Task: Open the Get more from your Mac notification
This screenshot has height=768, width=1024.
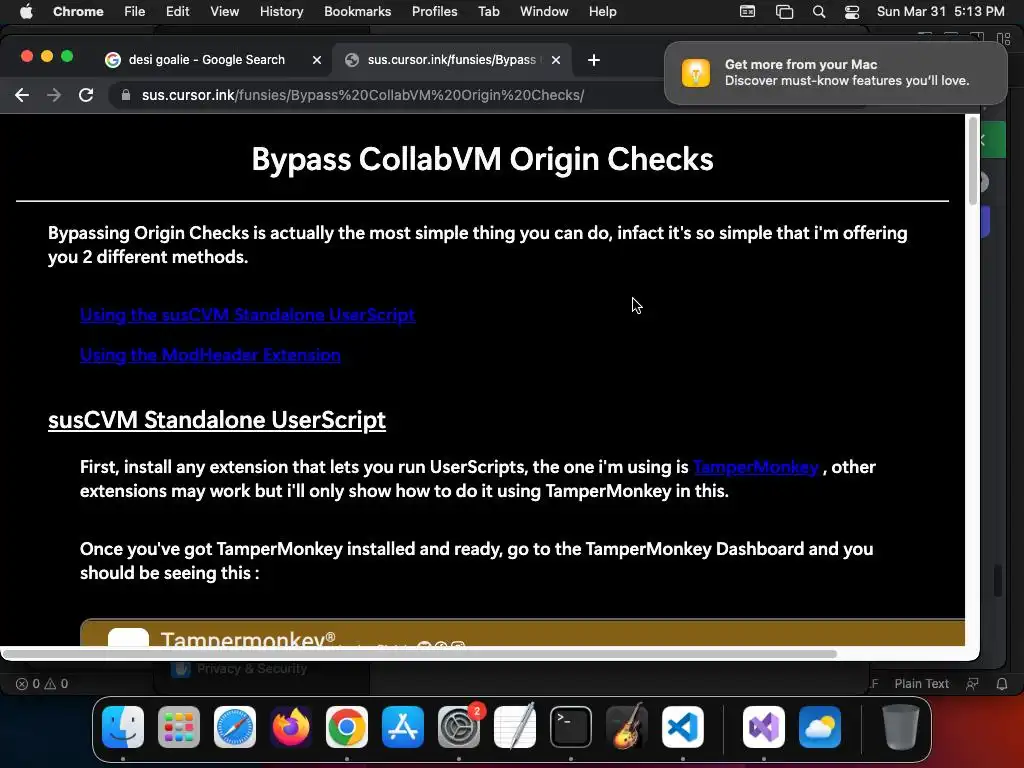Action: click(x=835, y=72)
